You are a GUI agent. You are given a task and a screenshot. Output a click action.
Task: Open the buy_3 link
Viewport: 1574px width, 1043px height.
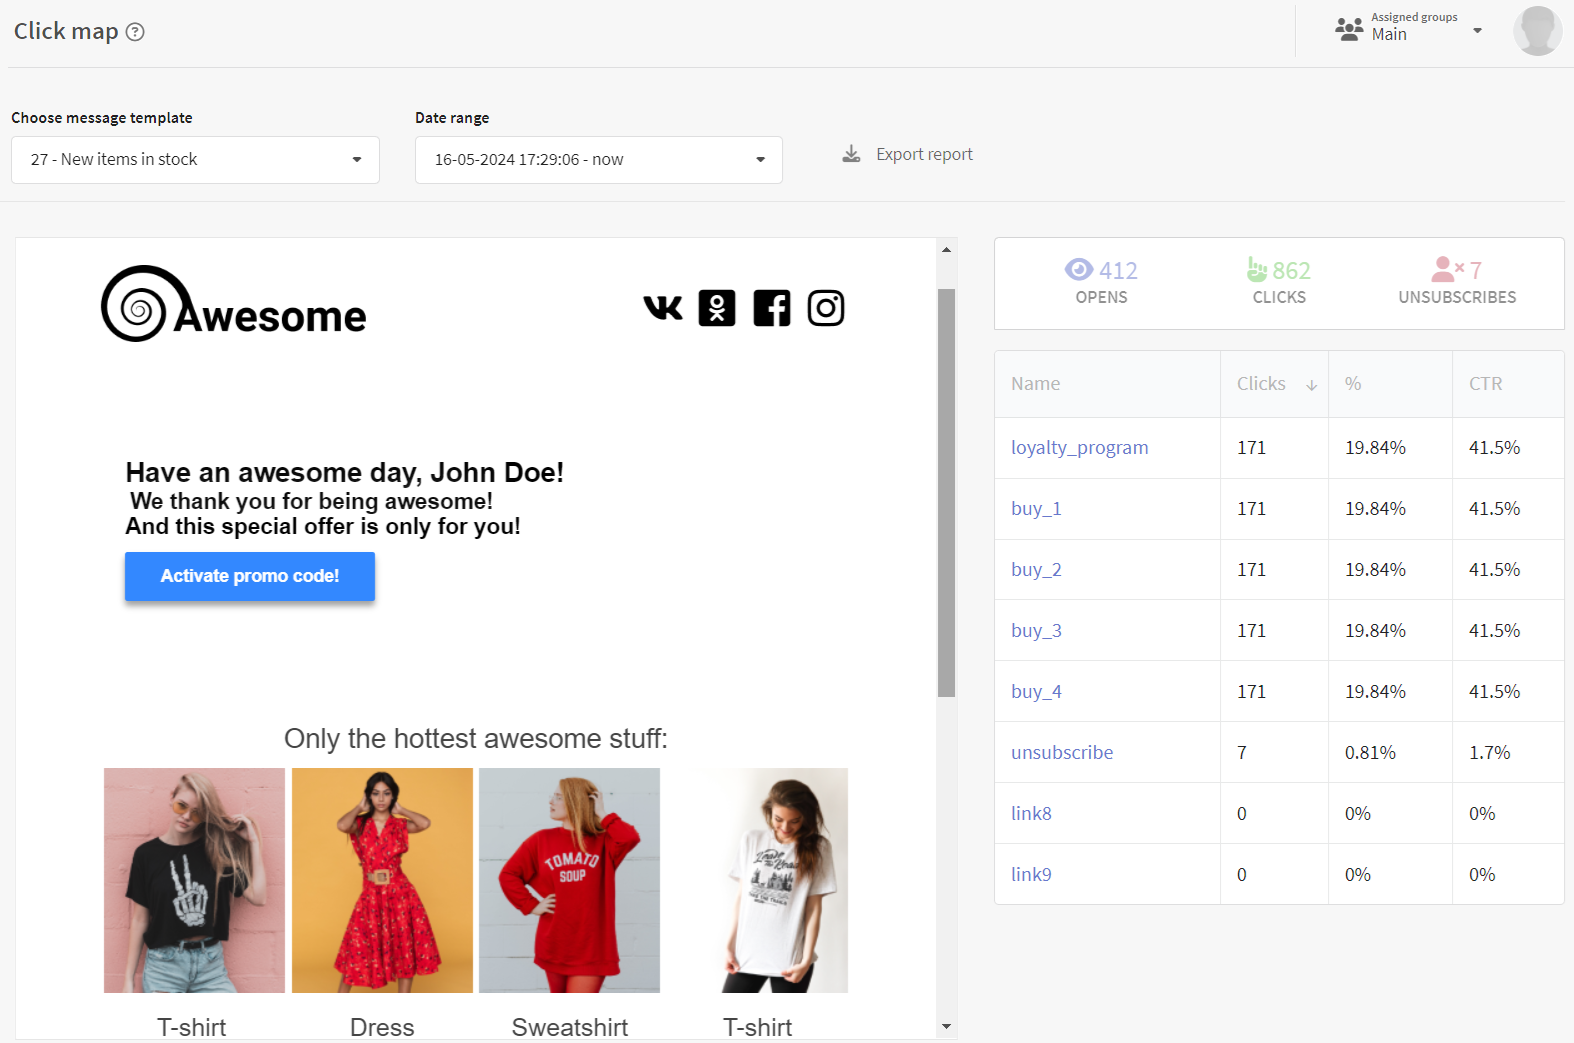[x=1036, y=631]
